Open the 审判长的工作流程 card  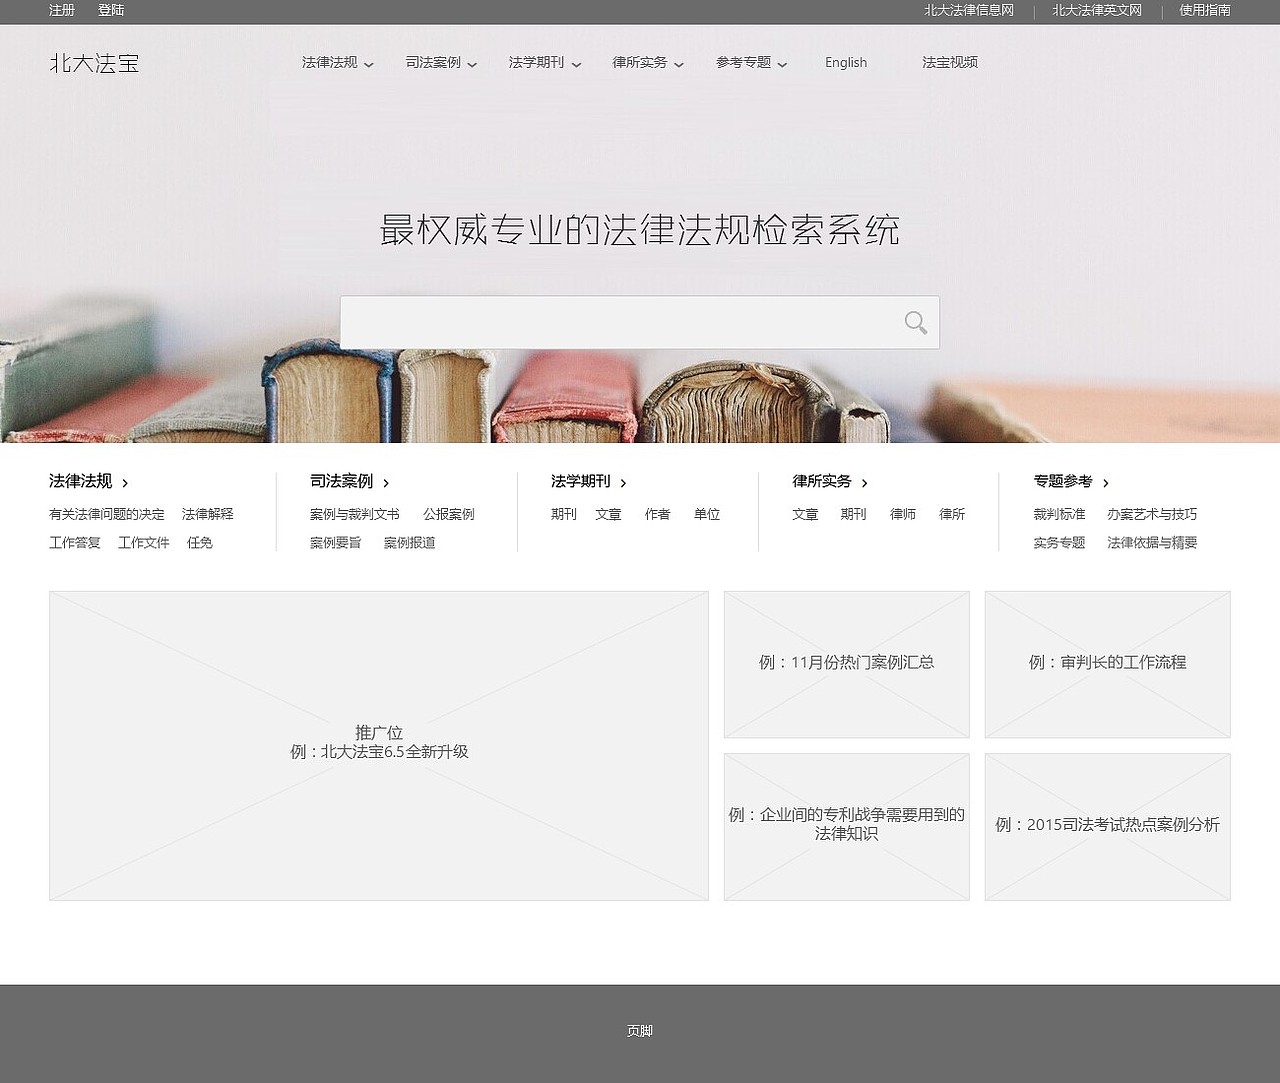click(1108, 664)
